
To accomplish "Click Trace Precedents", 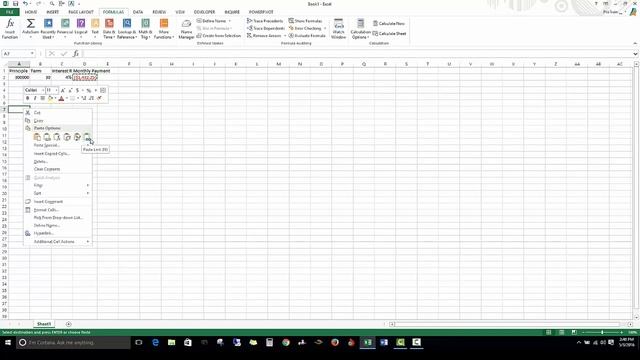I will coord(265,21).
